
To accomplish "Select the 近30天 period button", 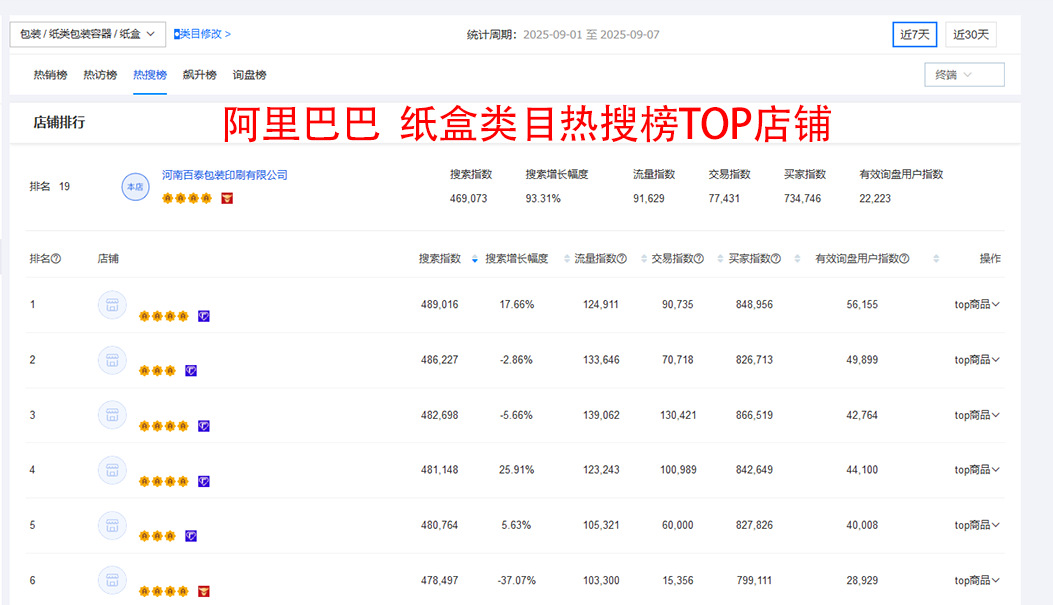I will click(971, 34).
